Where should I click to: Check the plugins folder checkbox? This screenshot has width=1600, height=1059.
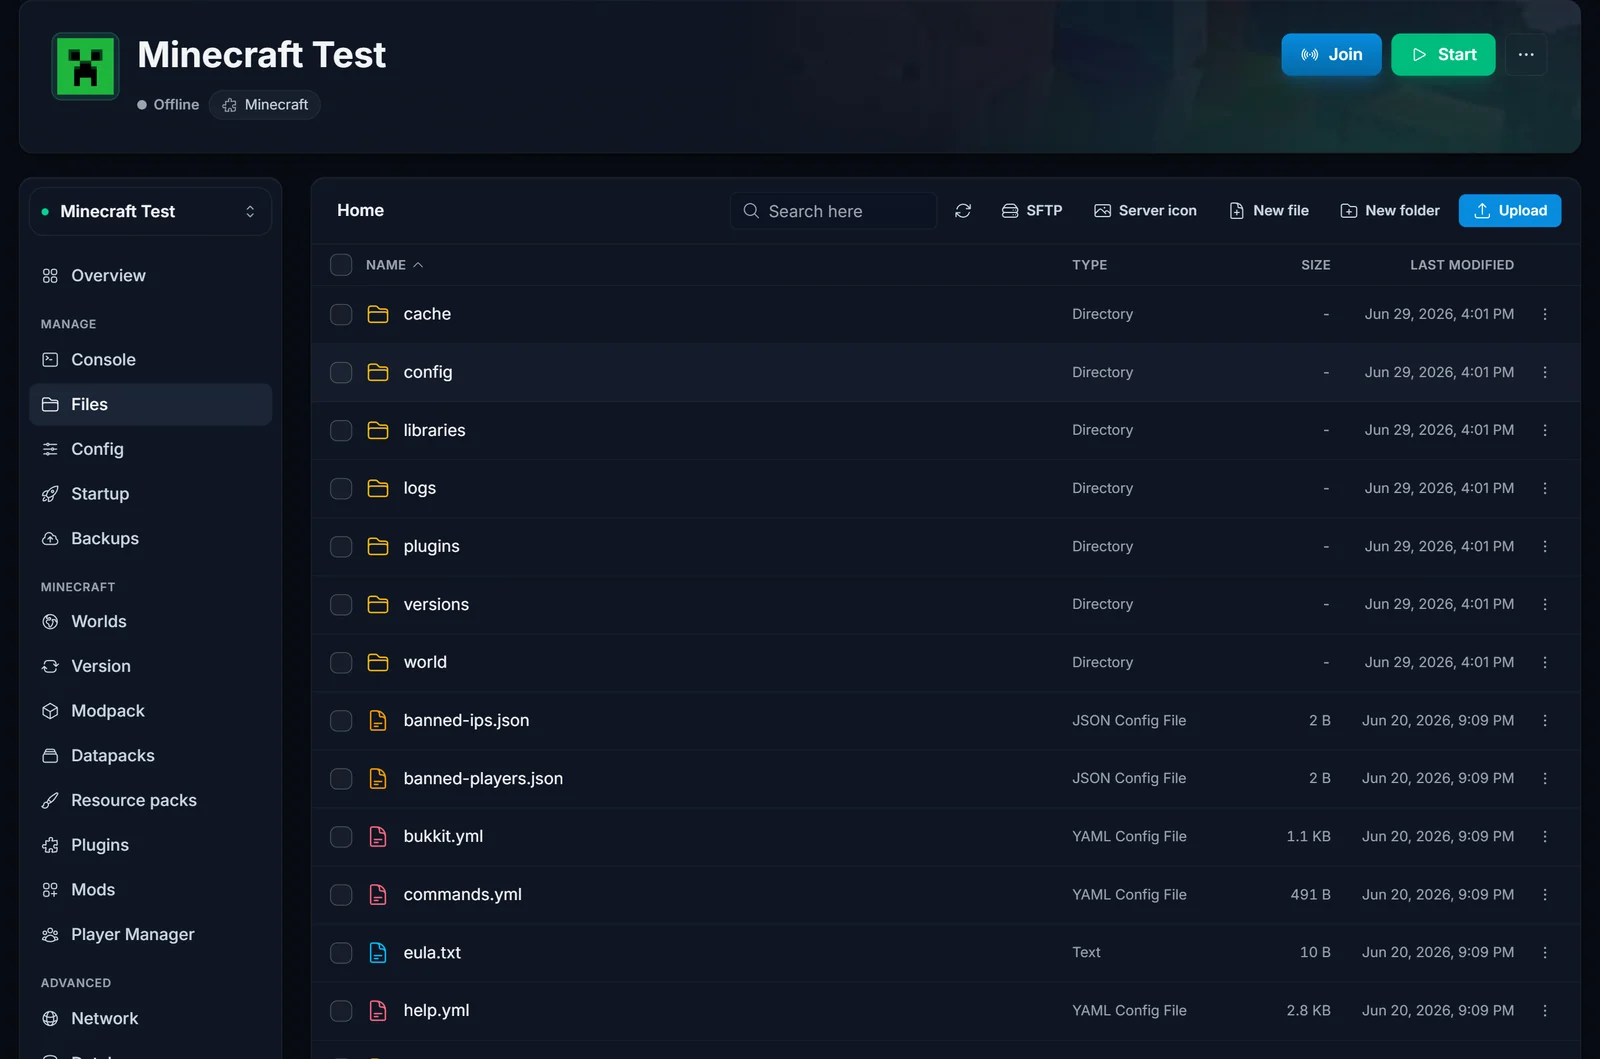pos(341,546)
